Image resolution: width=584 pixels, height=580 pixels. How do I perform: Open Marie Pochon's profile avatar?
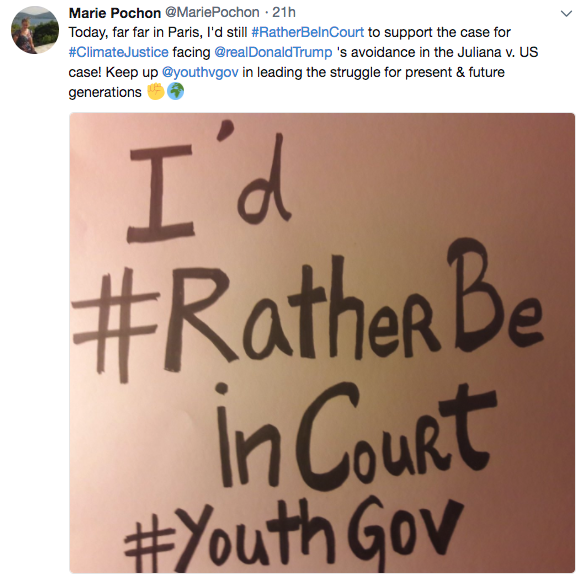point(35,31)
